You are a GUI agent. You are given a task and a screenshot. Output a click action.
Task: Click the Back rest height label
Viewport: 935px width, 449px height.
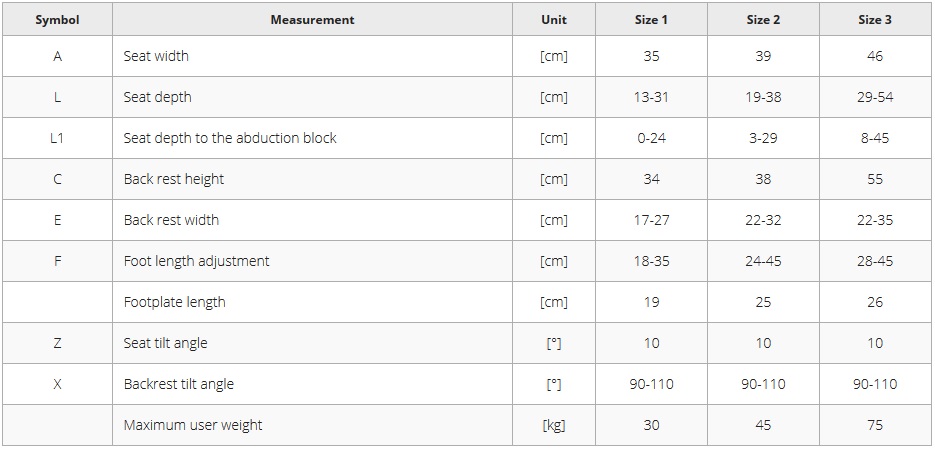click(174, 179)
